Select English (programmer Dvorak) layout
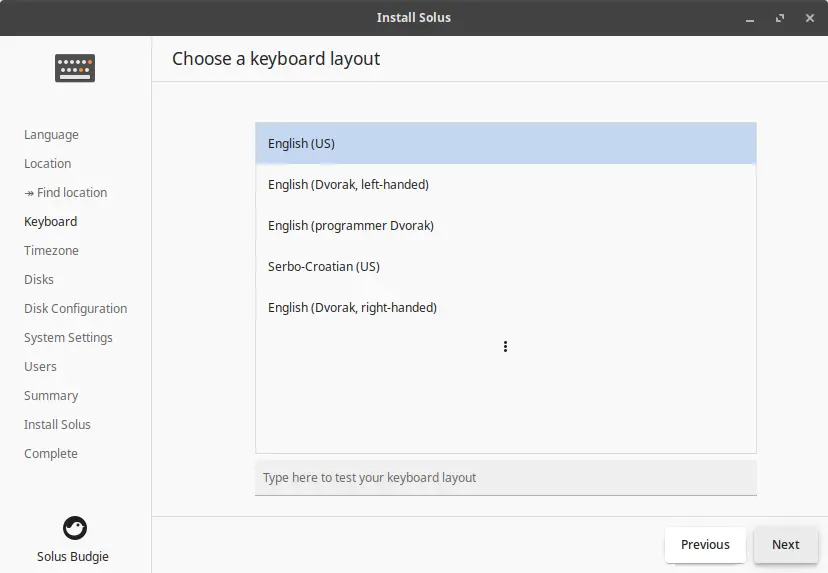Screen dimensions: 828x573 click(x=506, y=226)
